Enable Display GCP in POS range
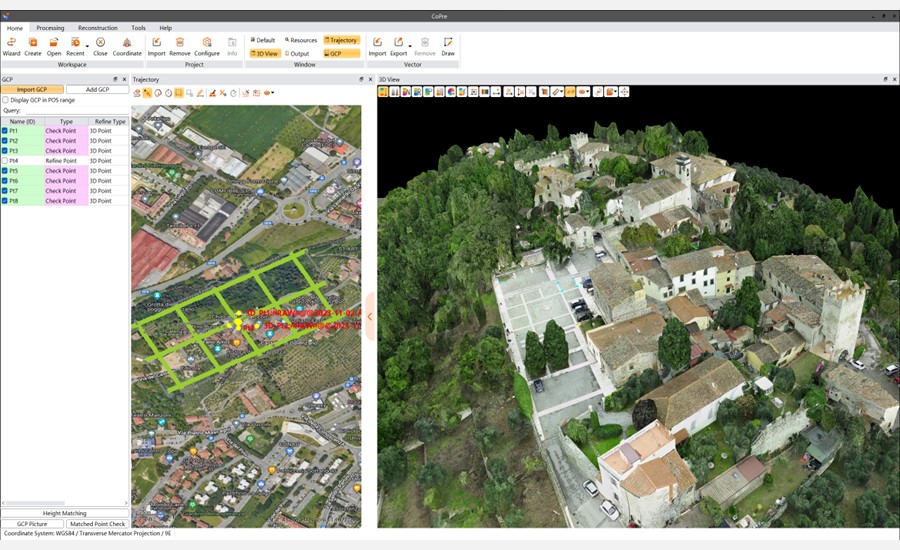 [x=5, y=100]
